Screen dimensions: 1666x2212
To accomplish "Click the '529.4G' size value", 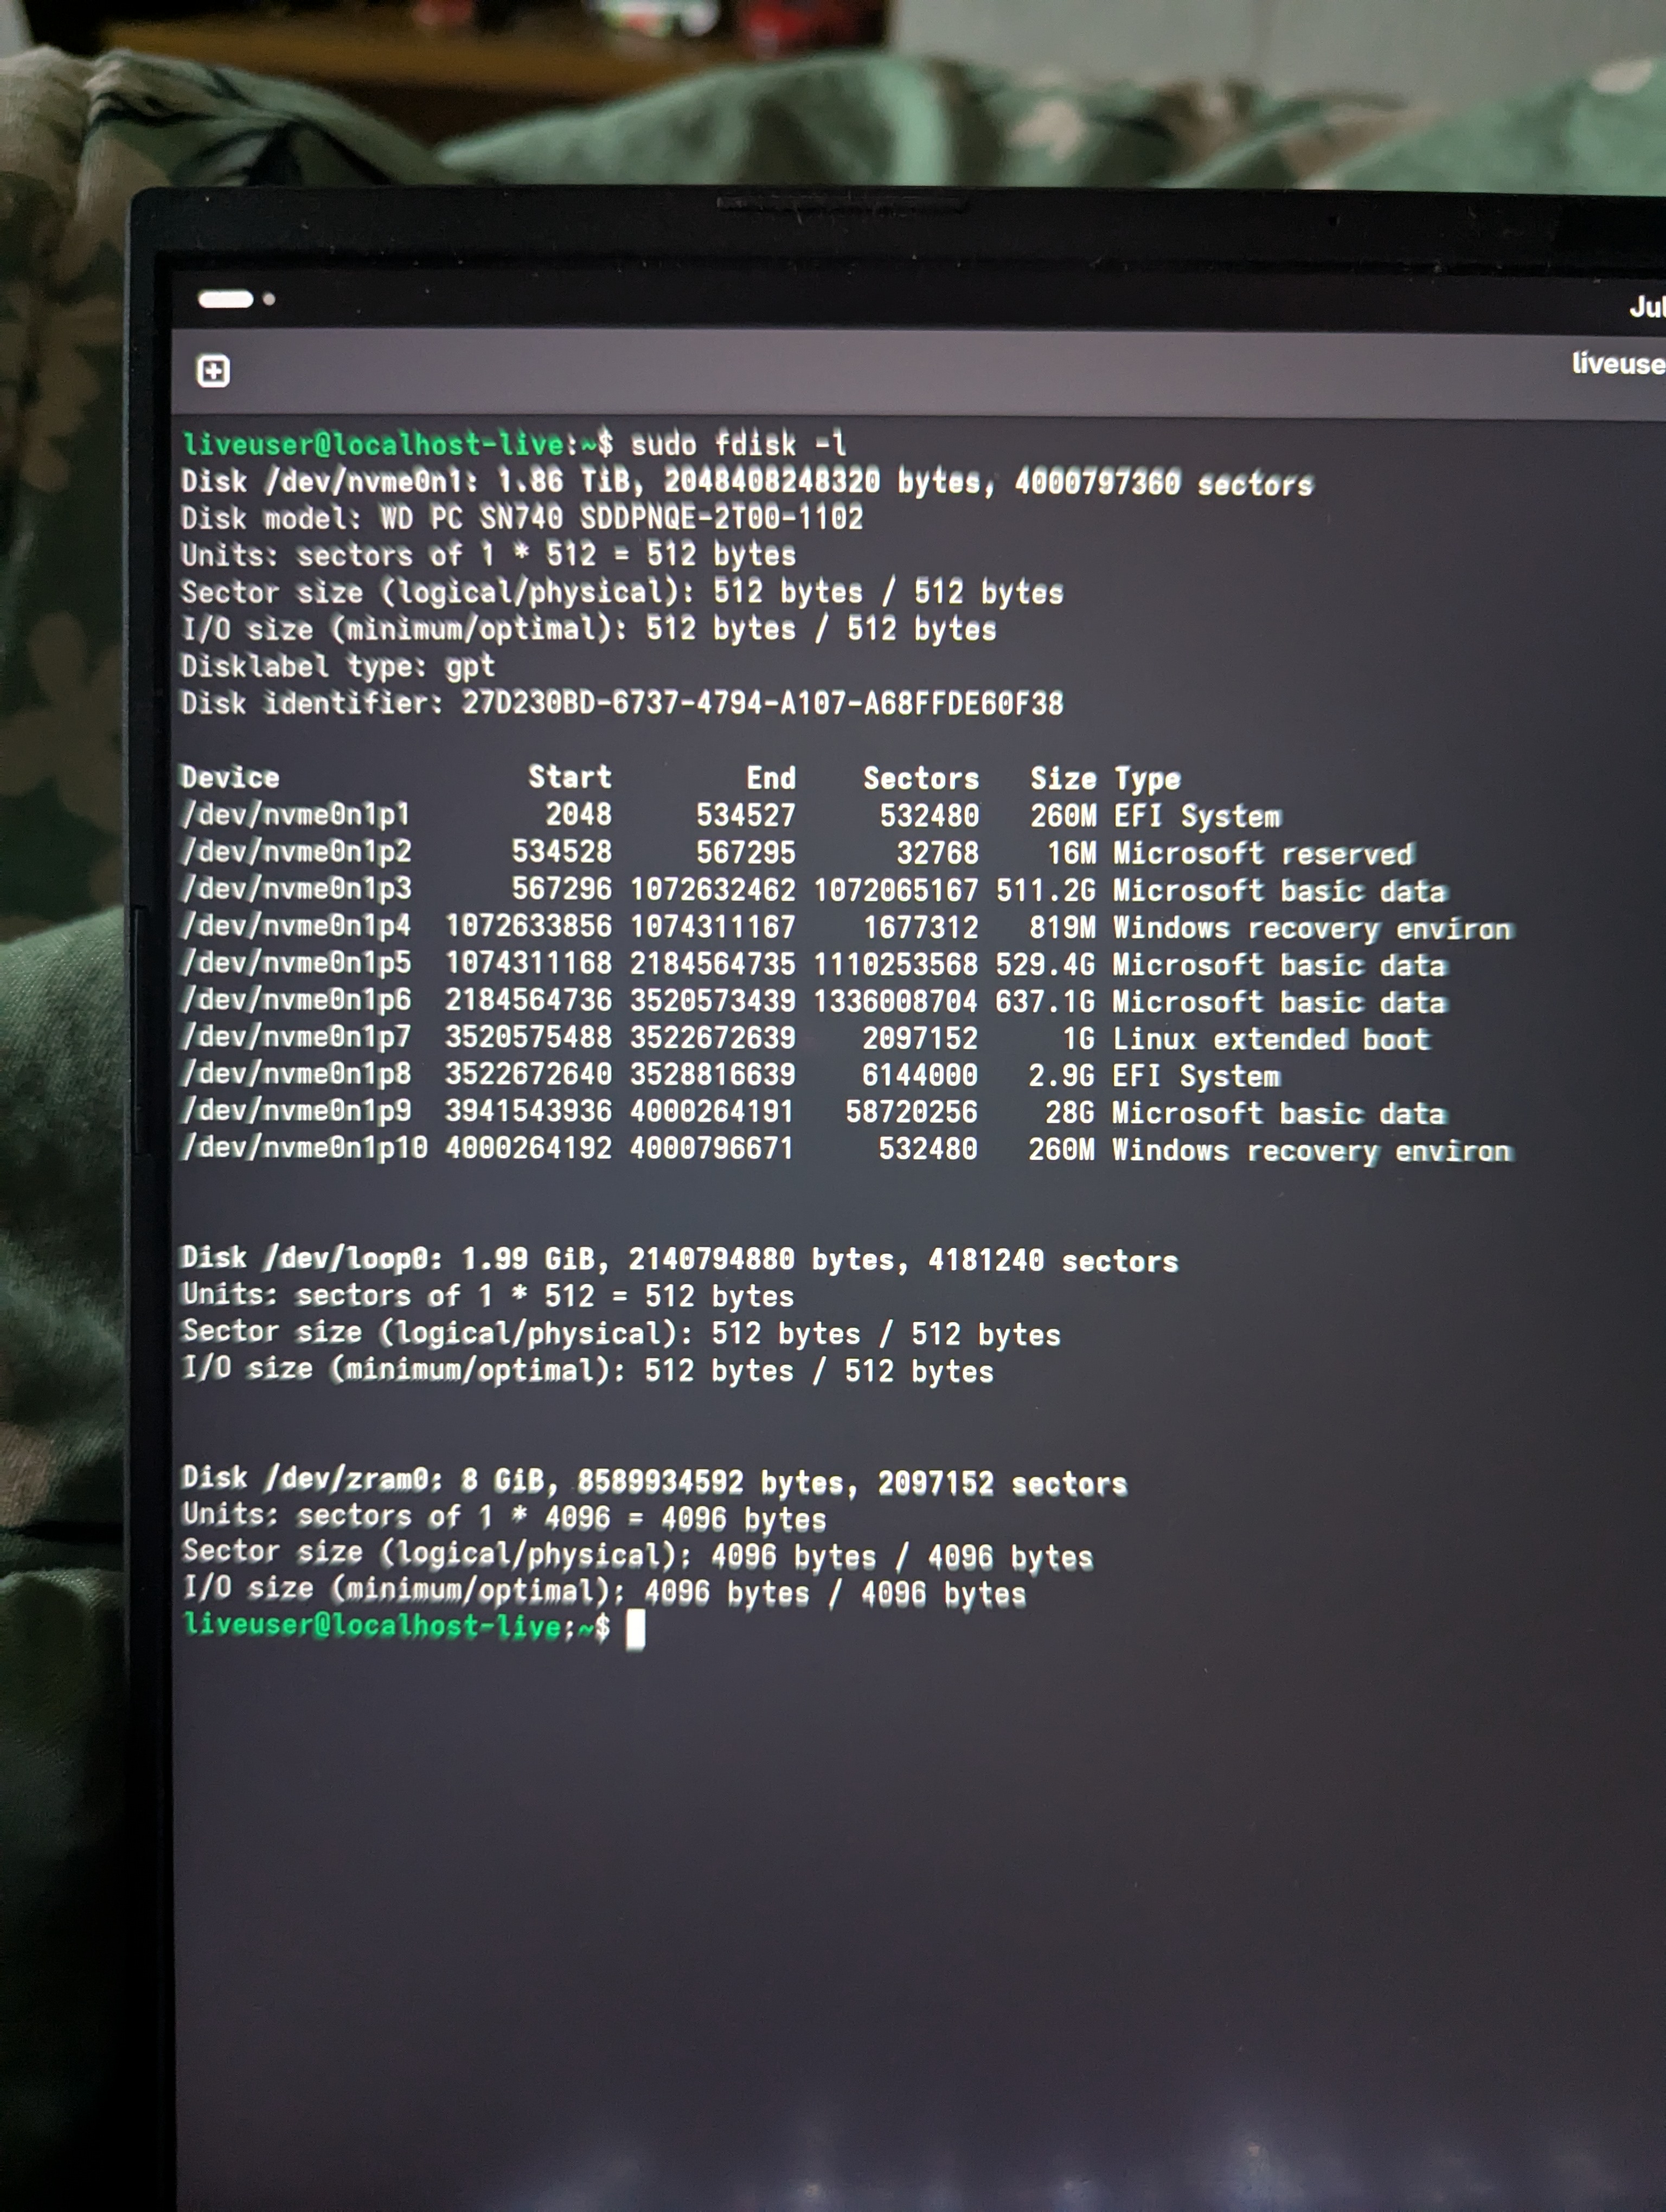I will point(1045,964).
